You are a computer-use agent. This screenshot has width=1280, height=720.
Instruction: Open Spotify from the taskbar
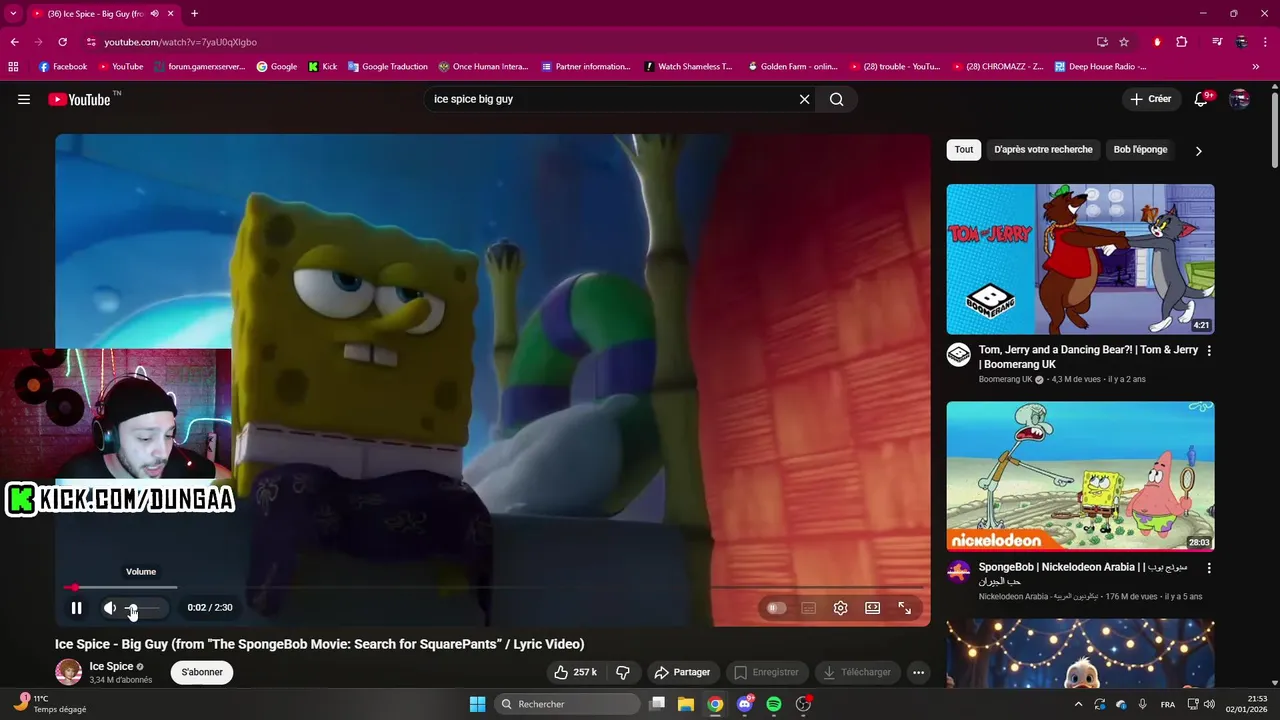click(774, 704)
